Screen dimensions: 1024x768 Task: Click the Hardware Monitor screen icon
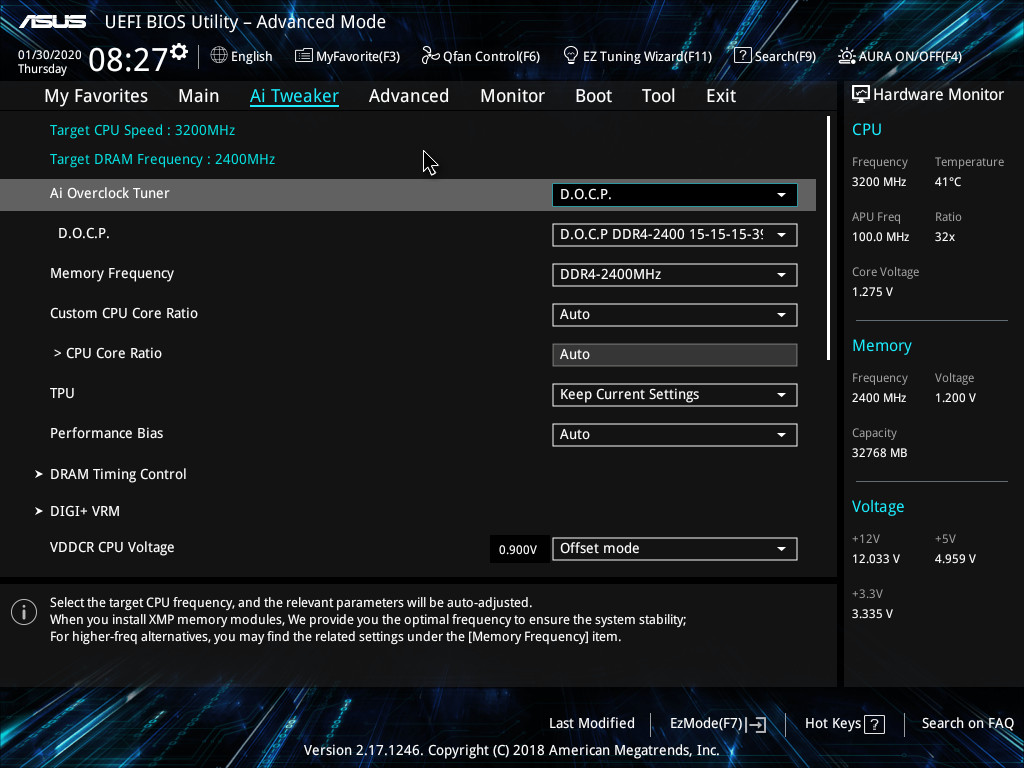(x=861, y=95)
